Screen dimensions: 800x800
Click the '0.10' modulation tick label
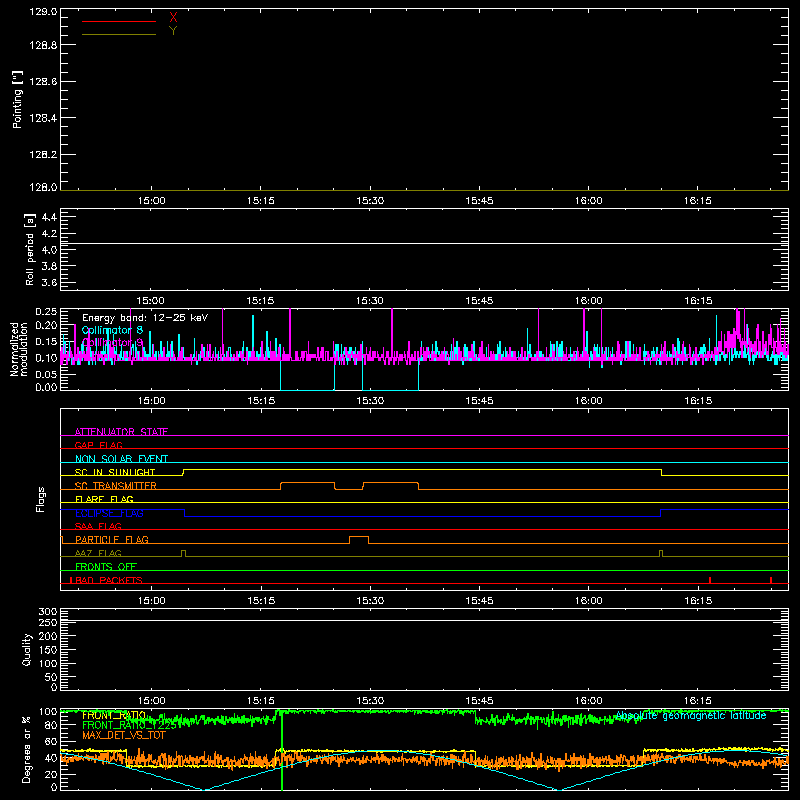coord(46,358)
